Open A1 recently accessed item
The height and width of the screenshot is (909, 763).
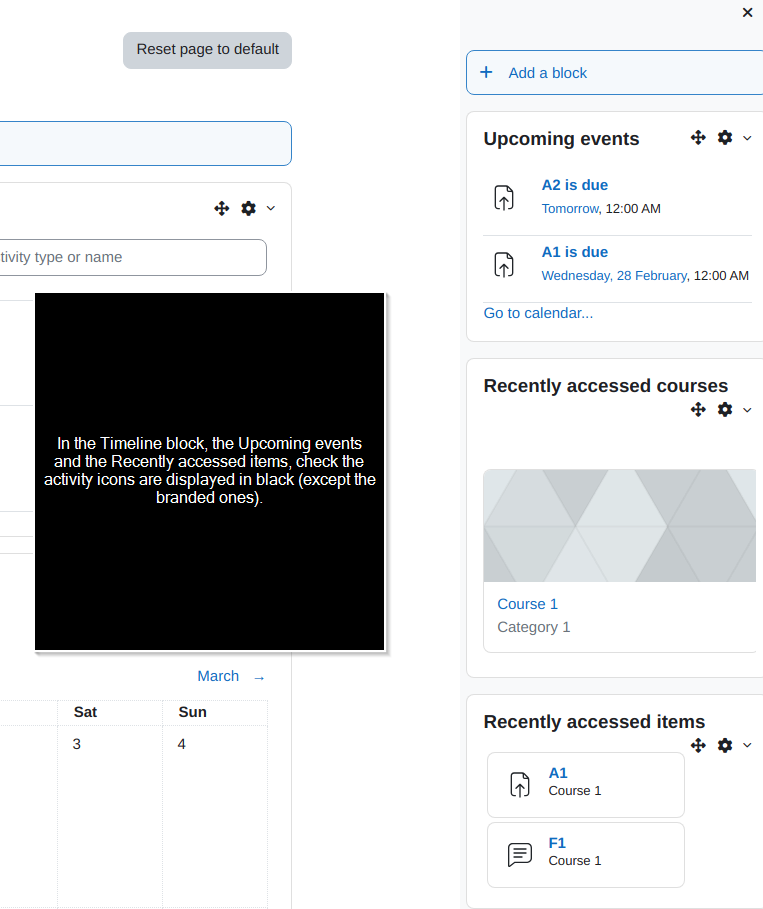click(558, 773)
